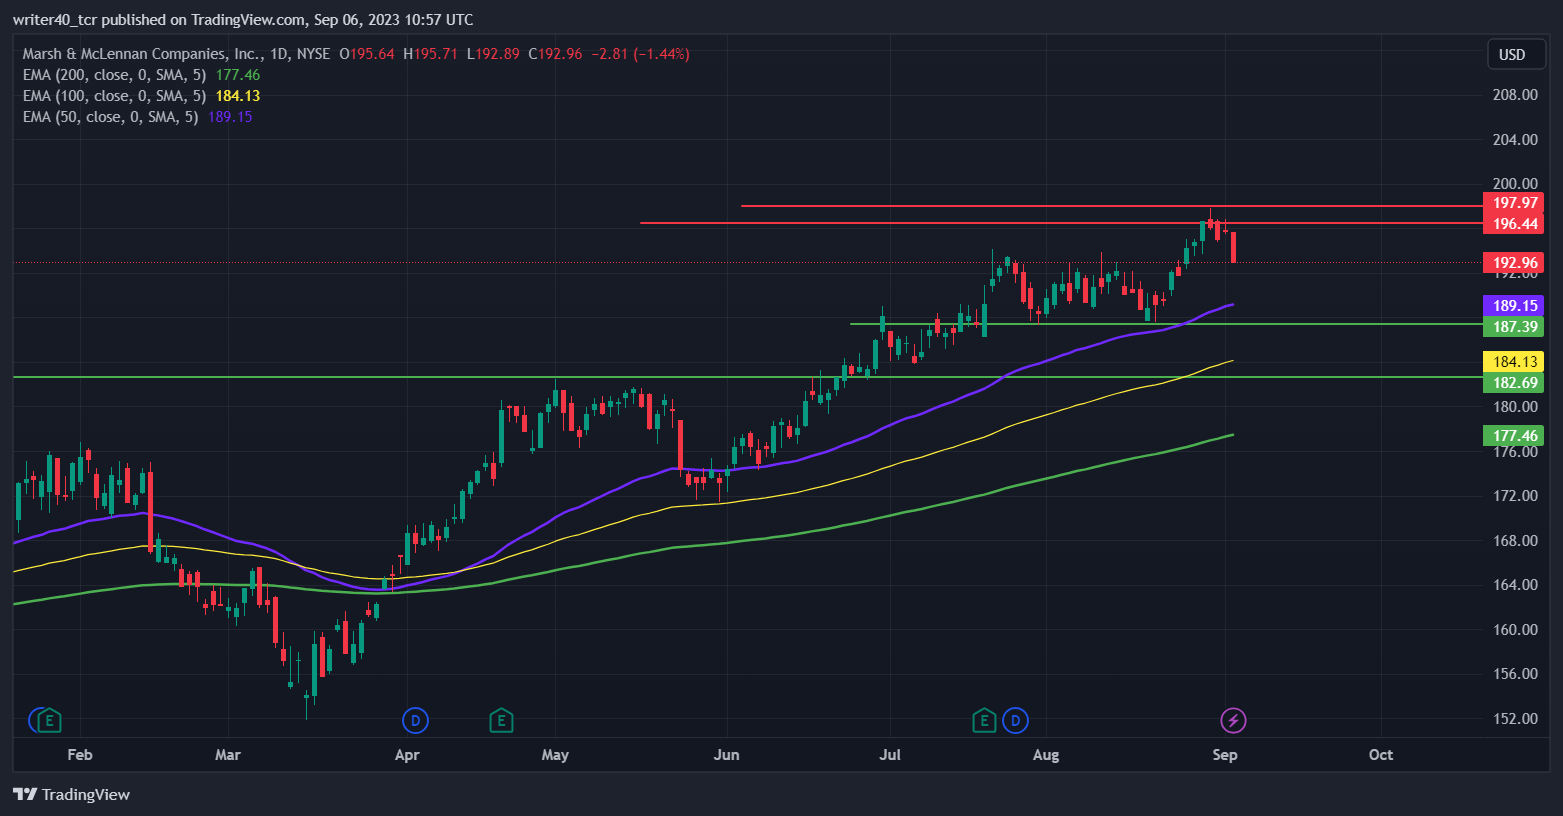Click the 200.00 price axis value
Viewport: 1563px width, 816px height.
(1515, 184)
